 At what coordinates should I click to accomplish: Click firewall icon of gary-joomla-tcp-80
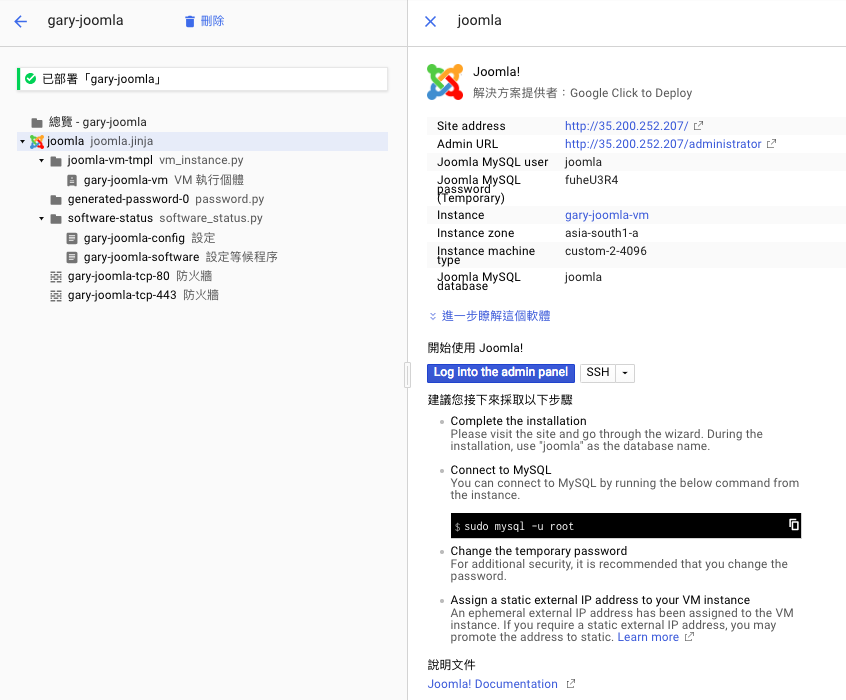click(56, 277)
